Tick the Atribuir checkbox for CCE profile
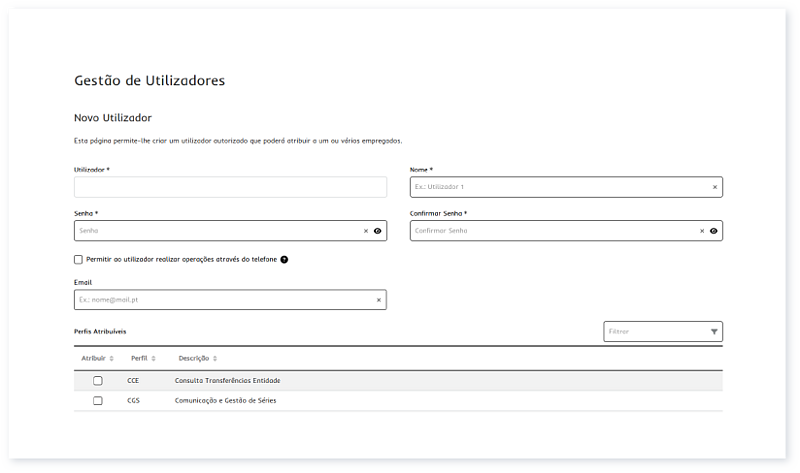This screenshot has width=800, height=473. [98, 381]
